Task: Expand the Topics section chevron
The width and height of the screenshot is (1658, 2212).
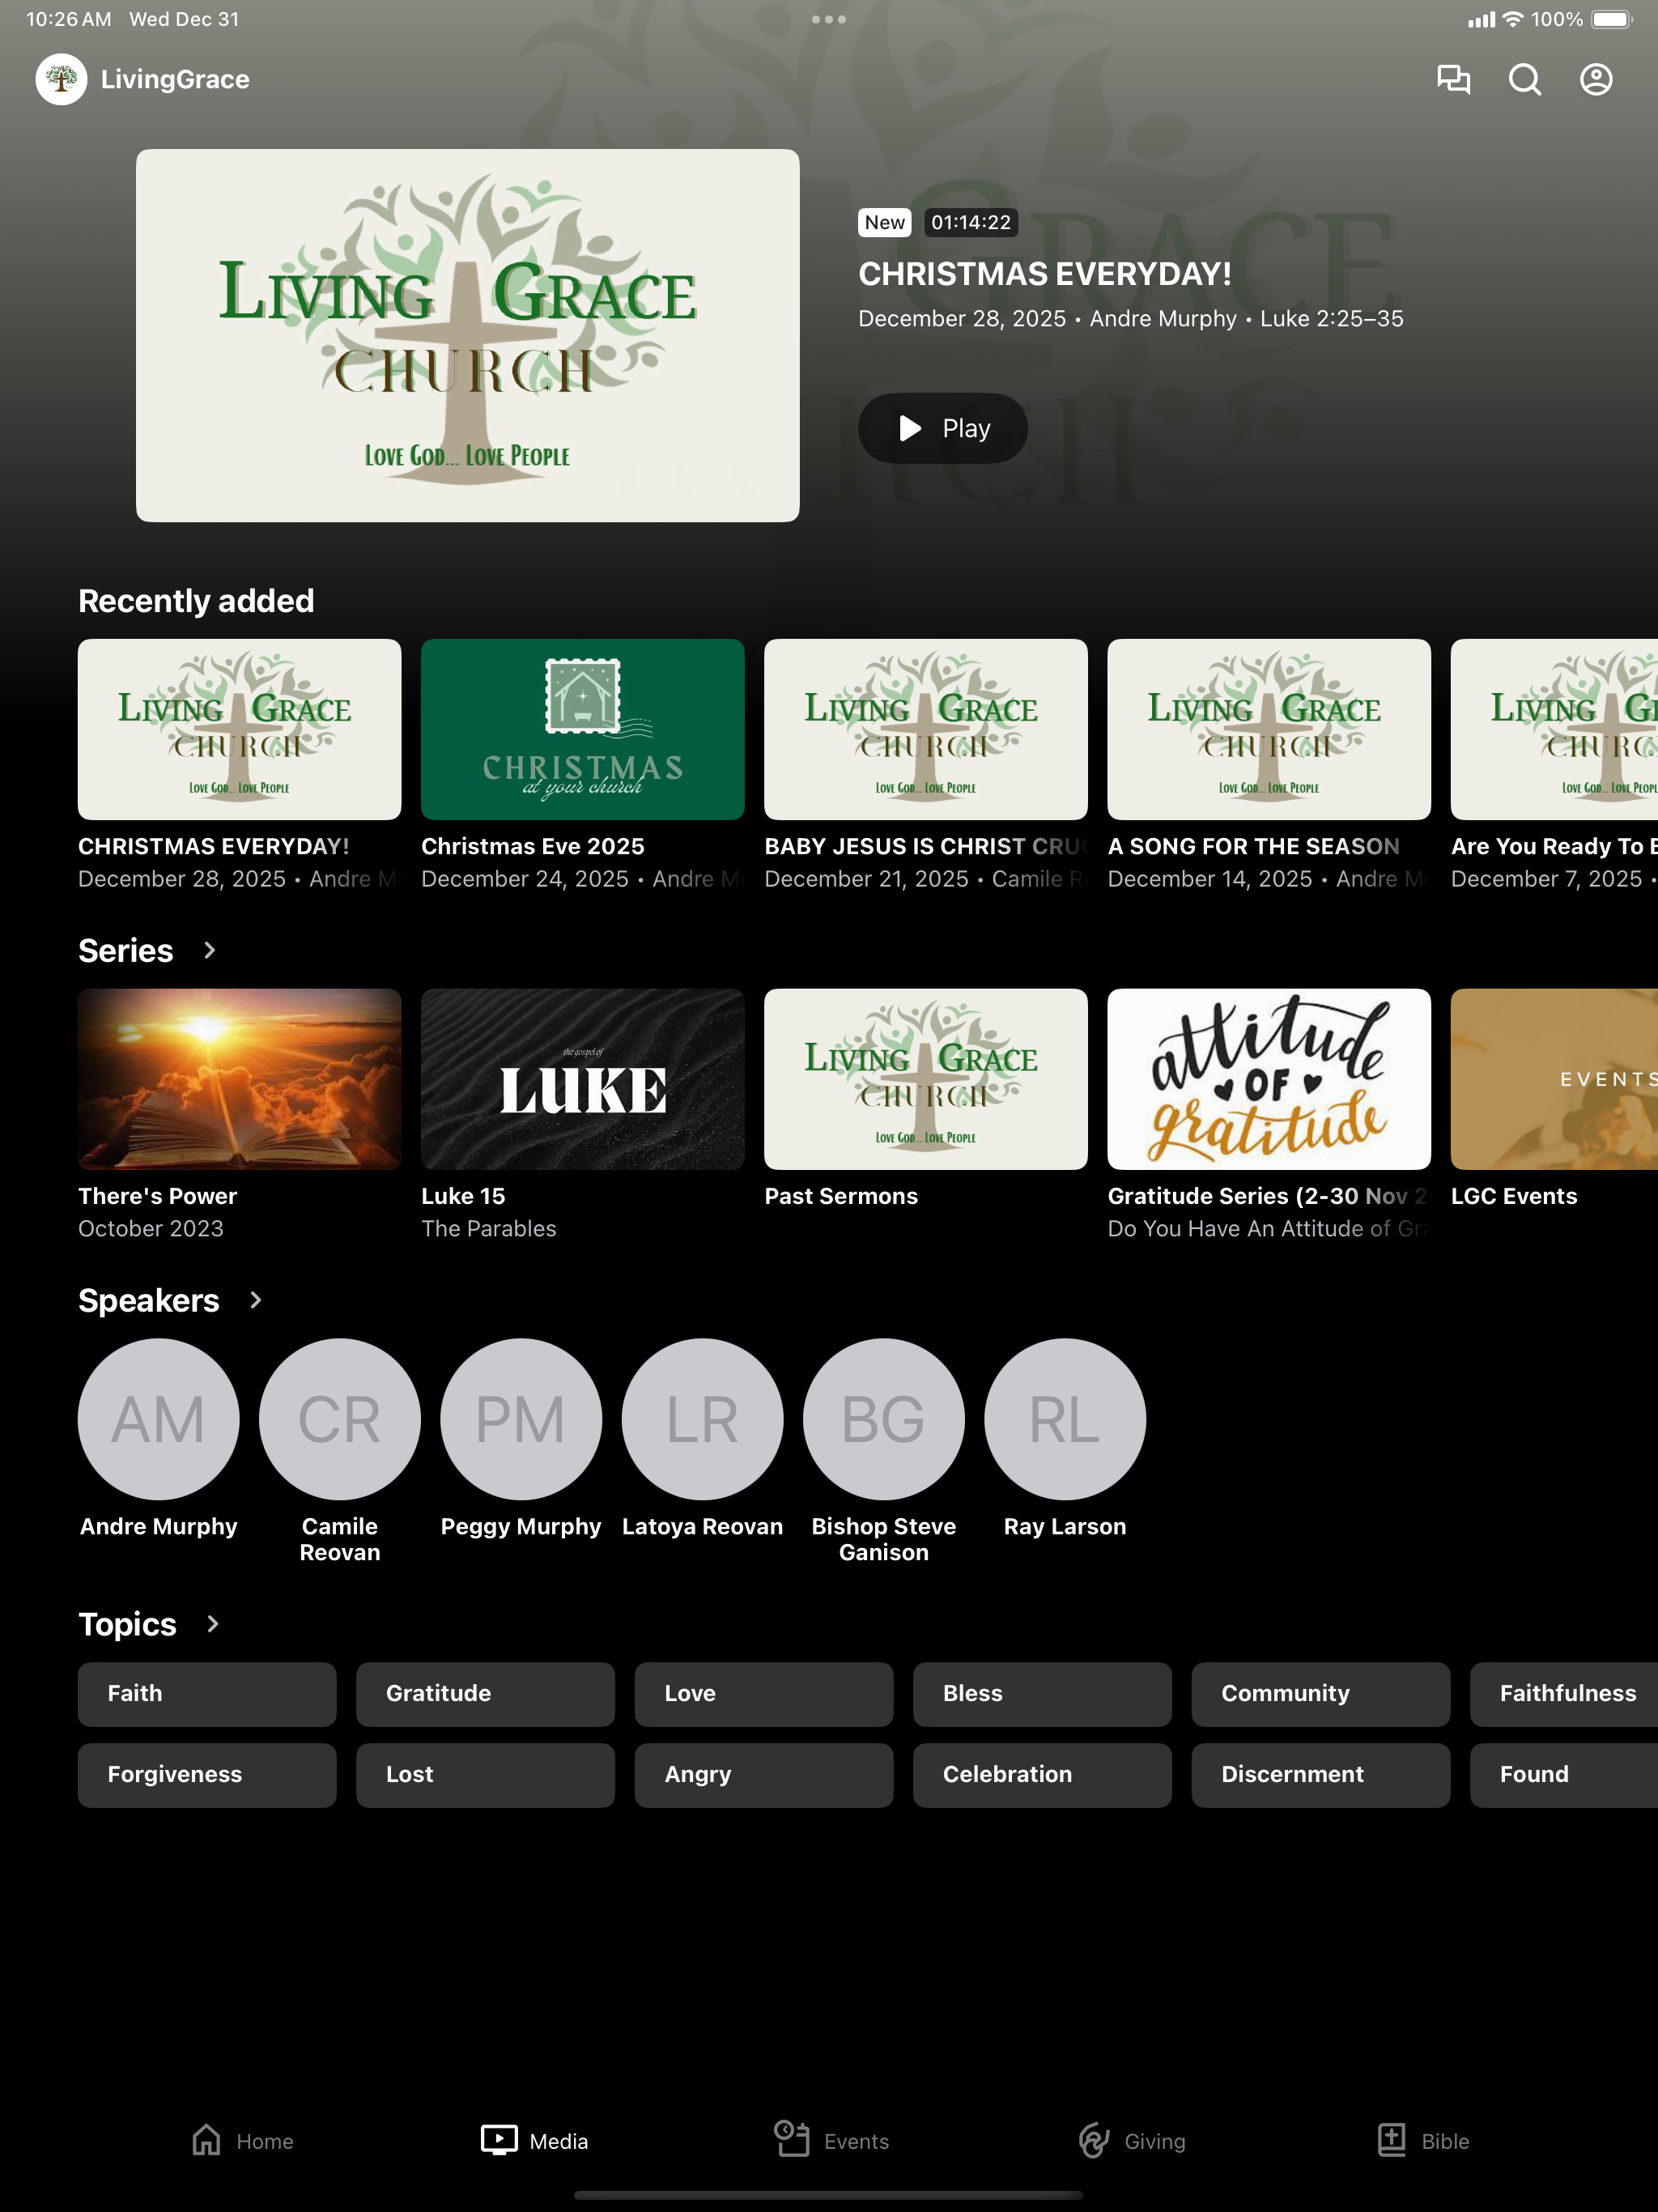Action: coord(212,1624)
